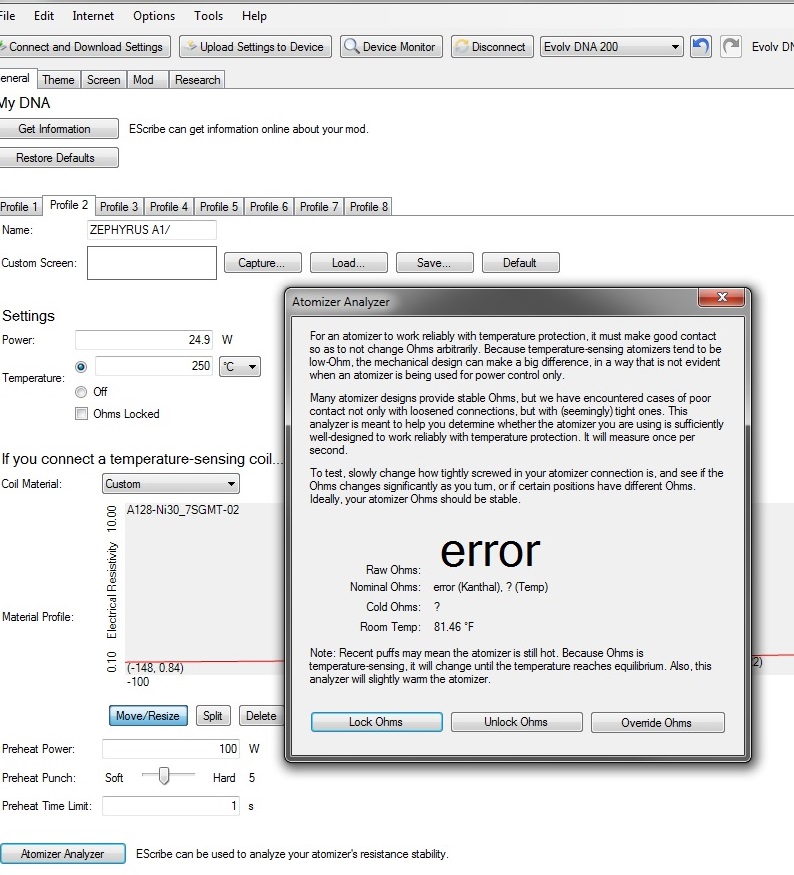
Task: Click the blue undo arrow icon
Action: (x=701, y=47)
